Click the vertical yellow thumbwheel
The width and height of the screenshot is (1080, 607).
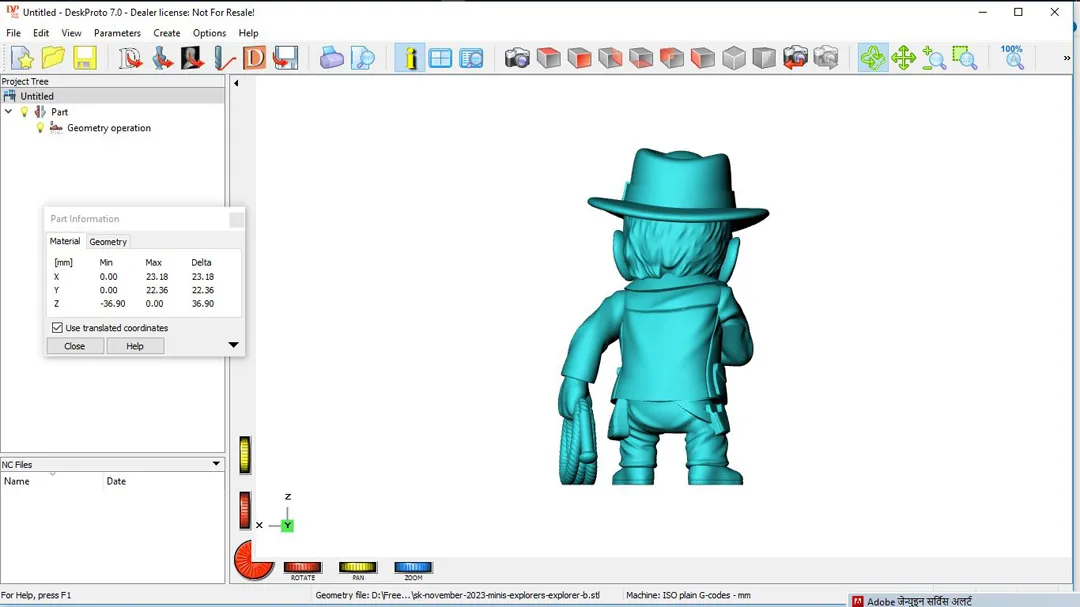(x=245, y=455)
